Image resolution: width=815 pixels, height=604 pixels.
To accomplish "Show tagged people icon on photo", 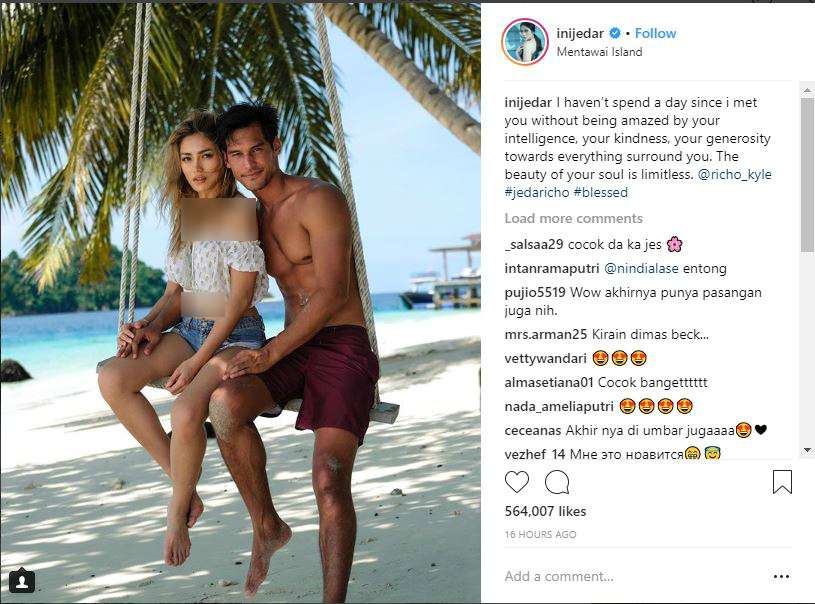I will [x=22, y=582].
